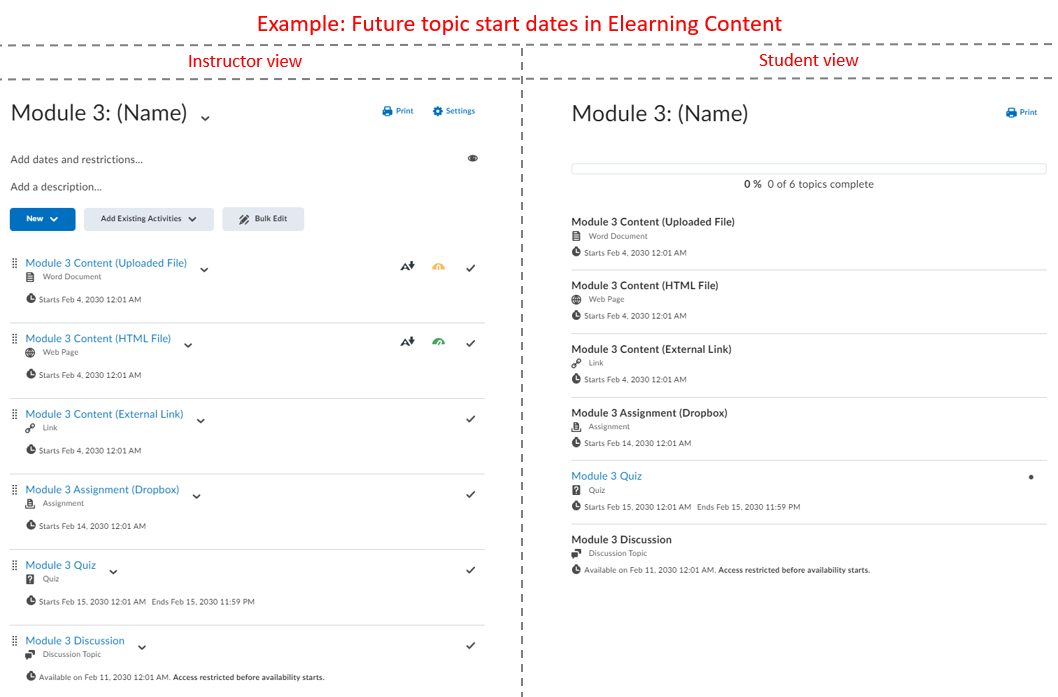Screen dimensions: 1058x697
Task: Open the Add Existing Activities dropdown
Action: [148, 218]
